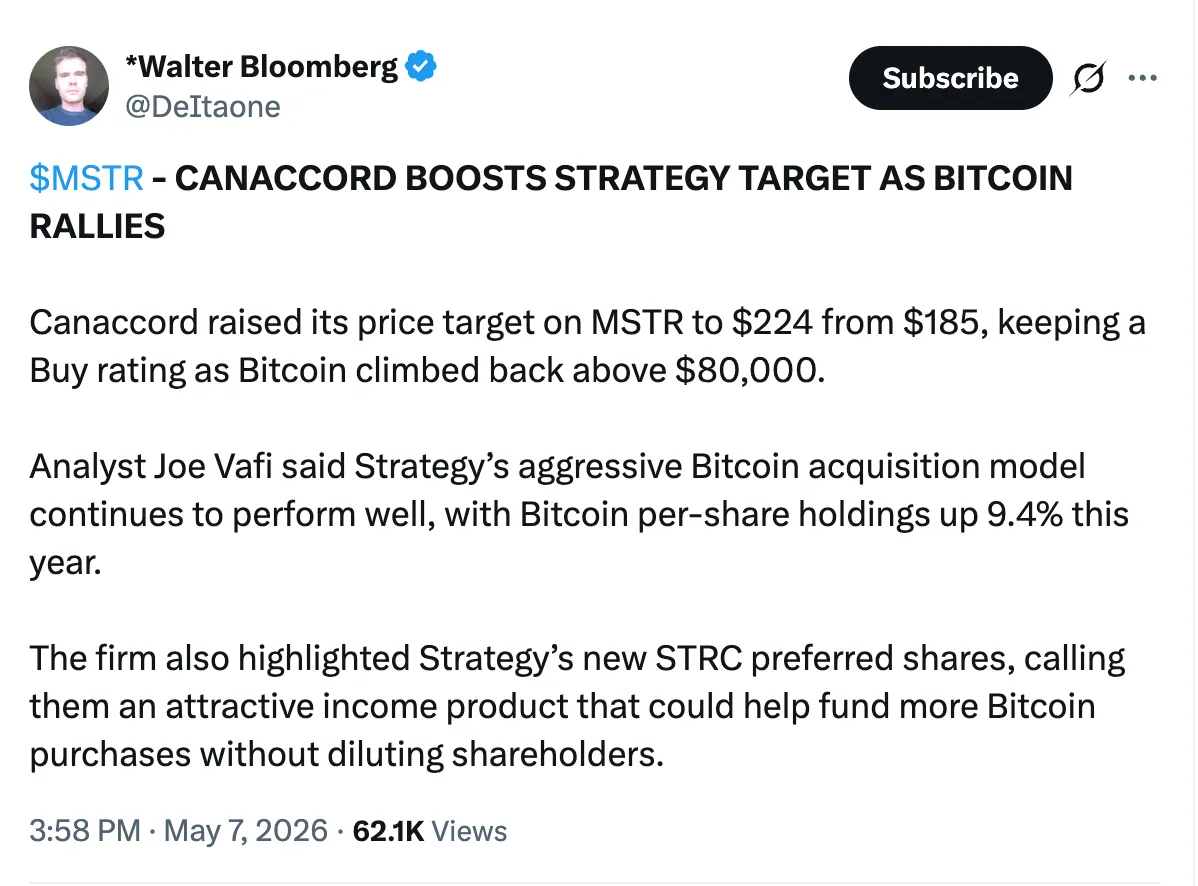Subscribe to Walter Bloomberg
This screenshot has width=1198, height=886.
click(x=950, y=78)
